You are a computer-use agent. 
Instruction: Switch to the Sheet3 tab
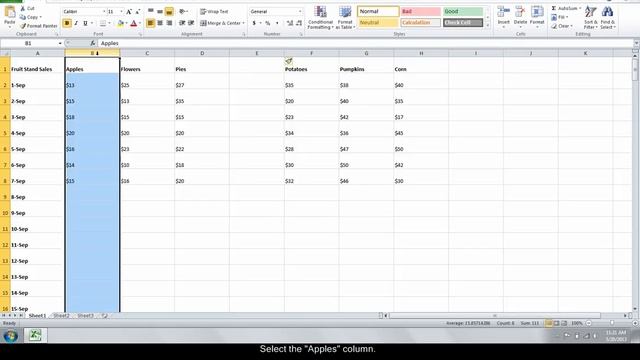pos(85,316)
